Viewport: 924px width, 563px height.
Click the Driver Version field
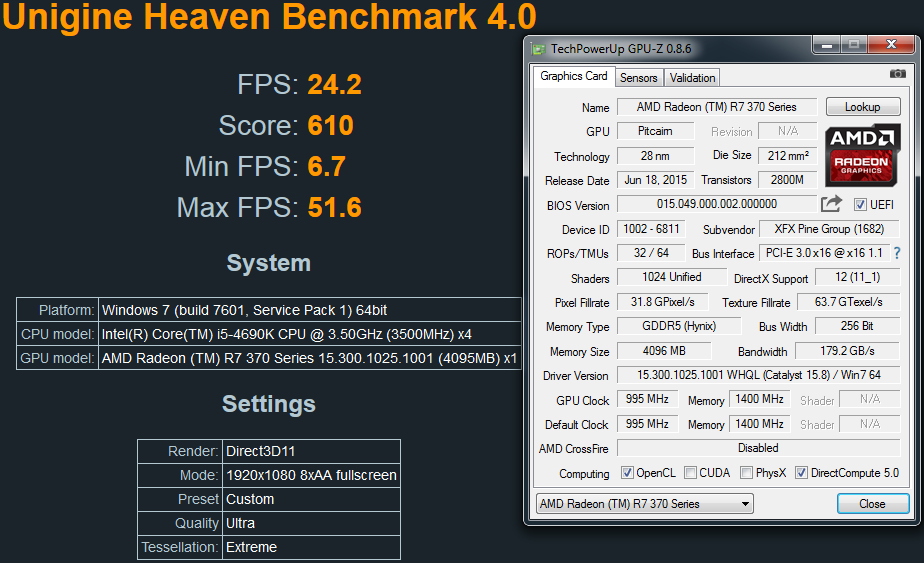(758, 375)
